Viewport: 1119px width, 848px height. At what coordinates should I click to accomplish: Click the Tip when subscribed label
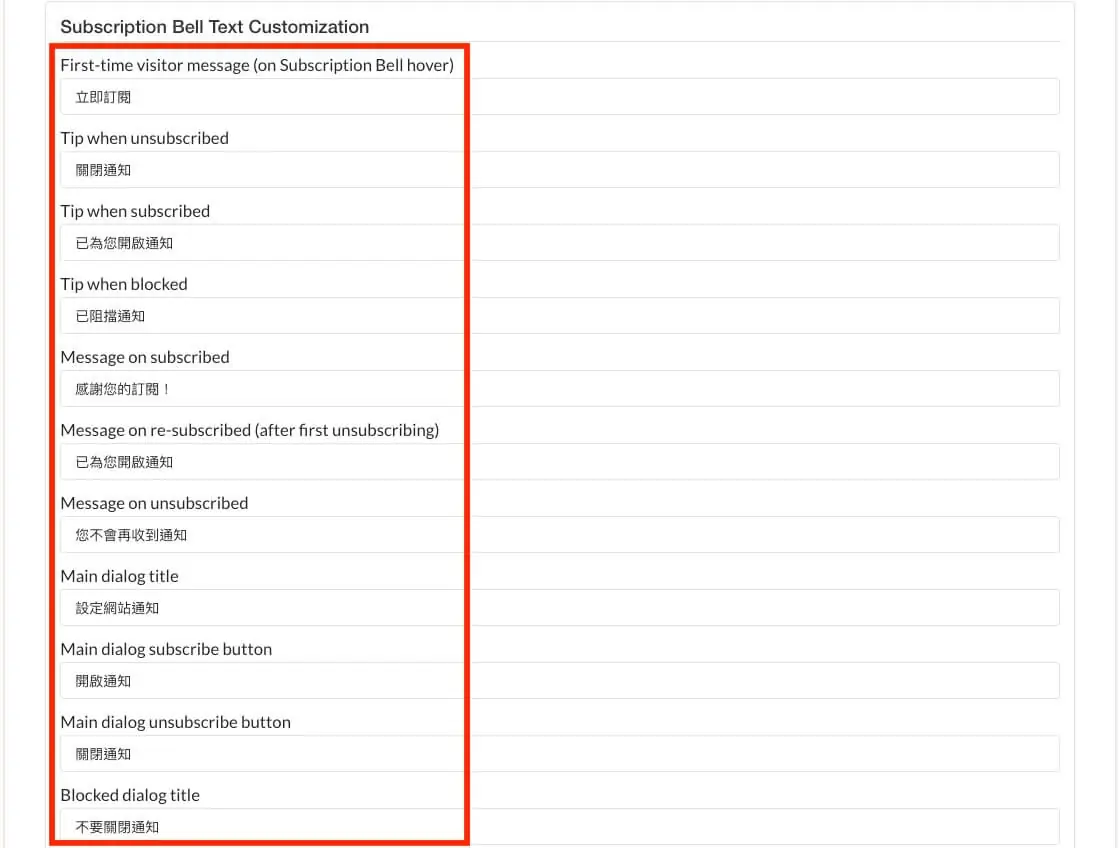[x=135, y=211]
